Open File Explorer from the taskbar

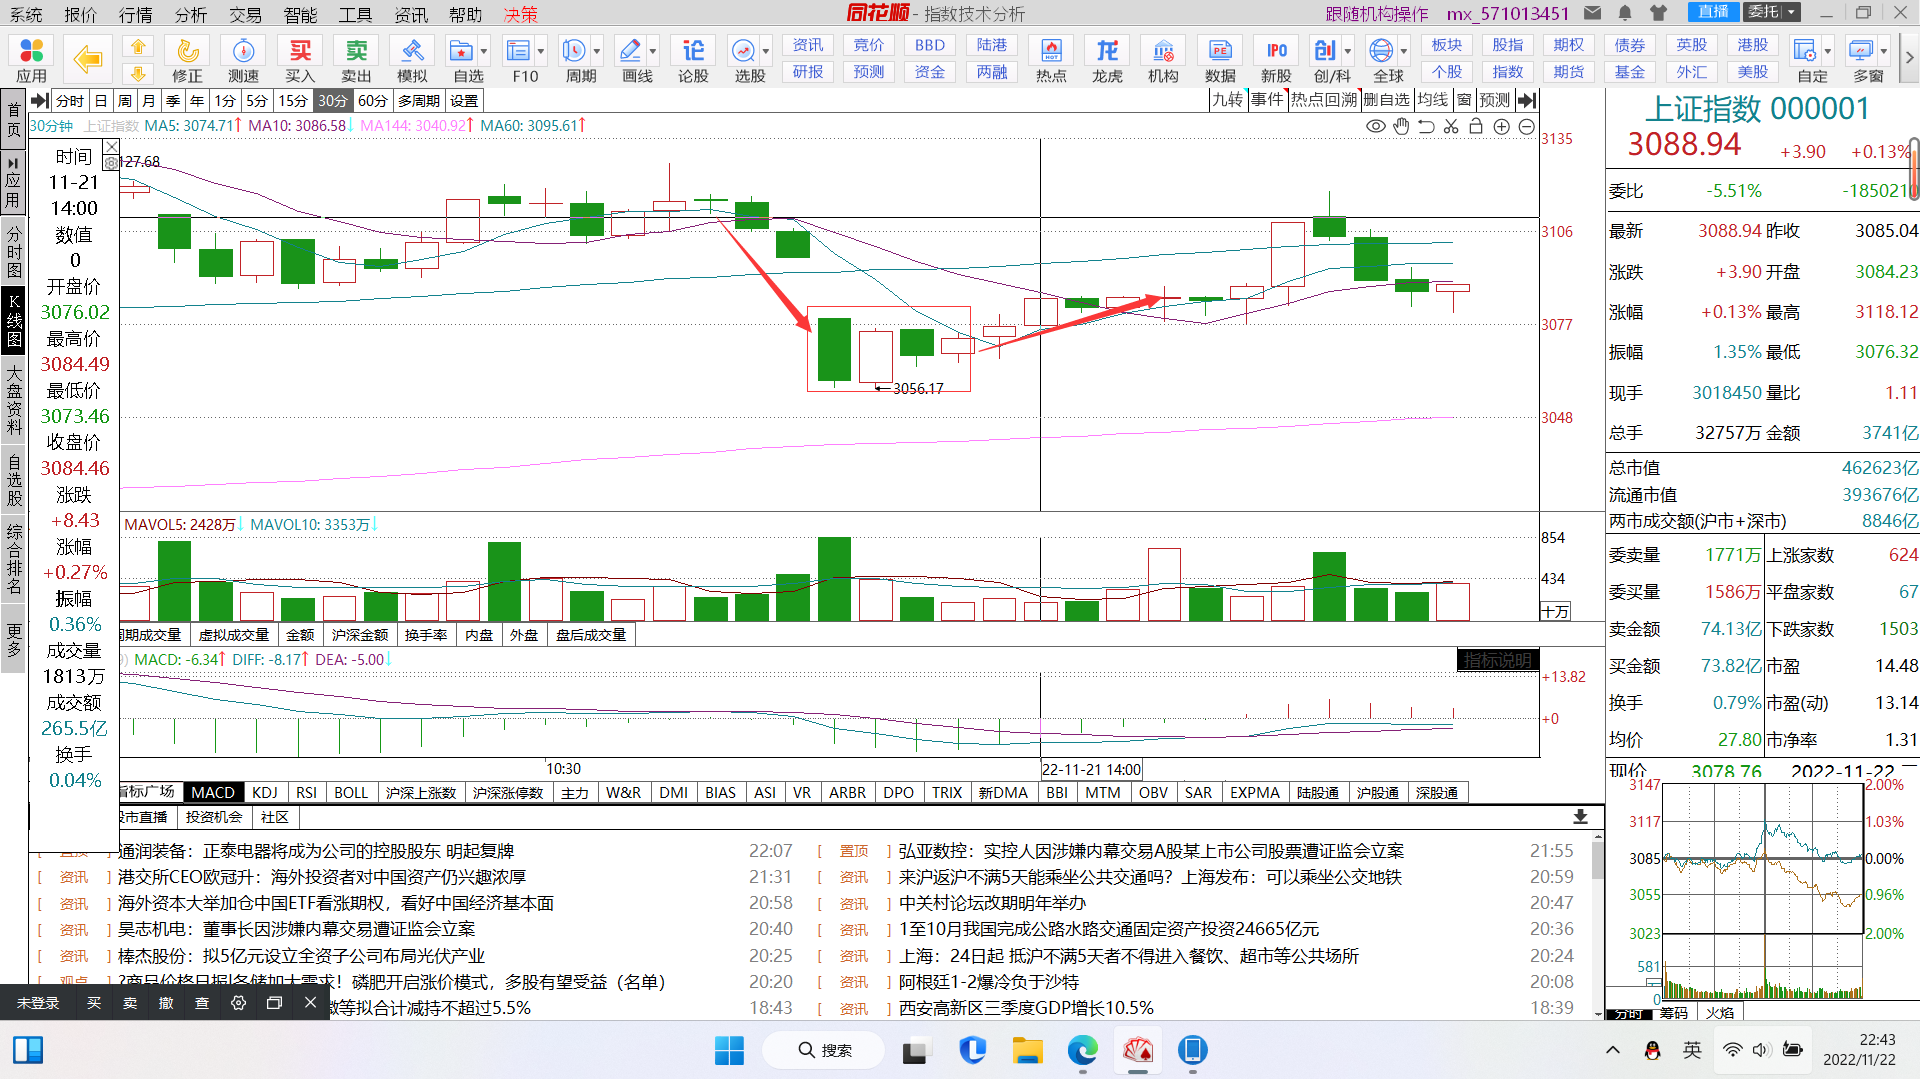pos(1027,1050)
